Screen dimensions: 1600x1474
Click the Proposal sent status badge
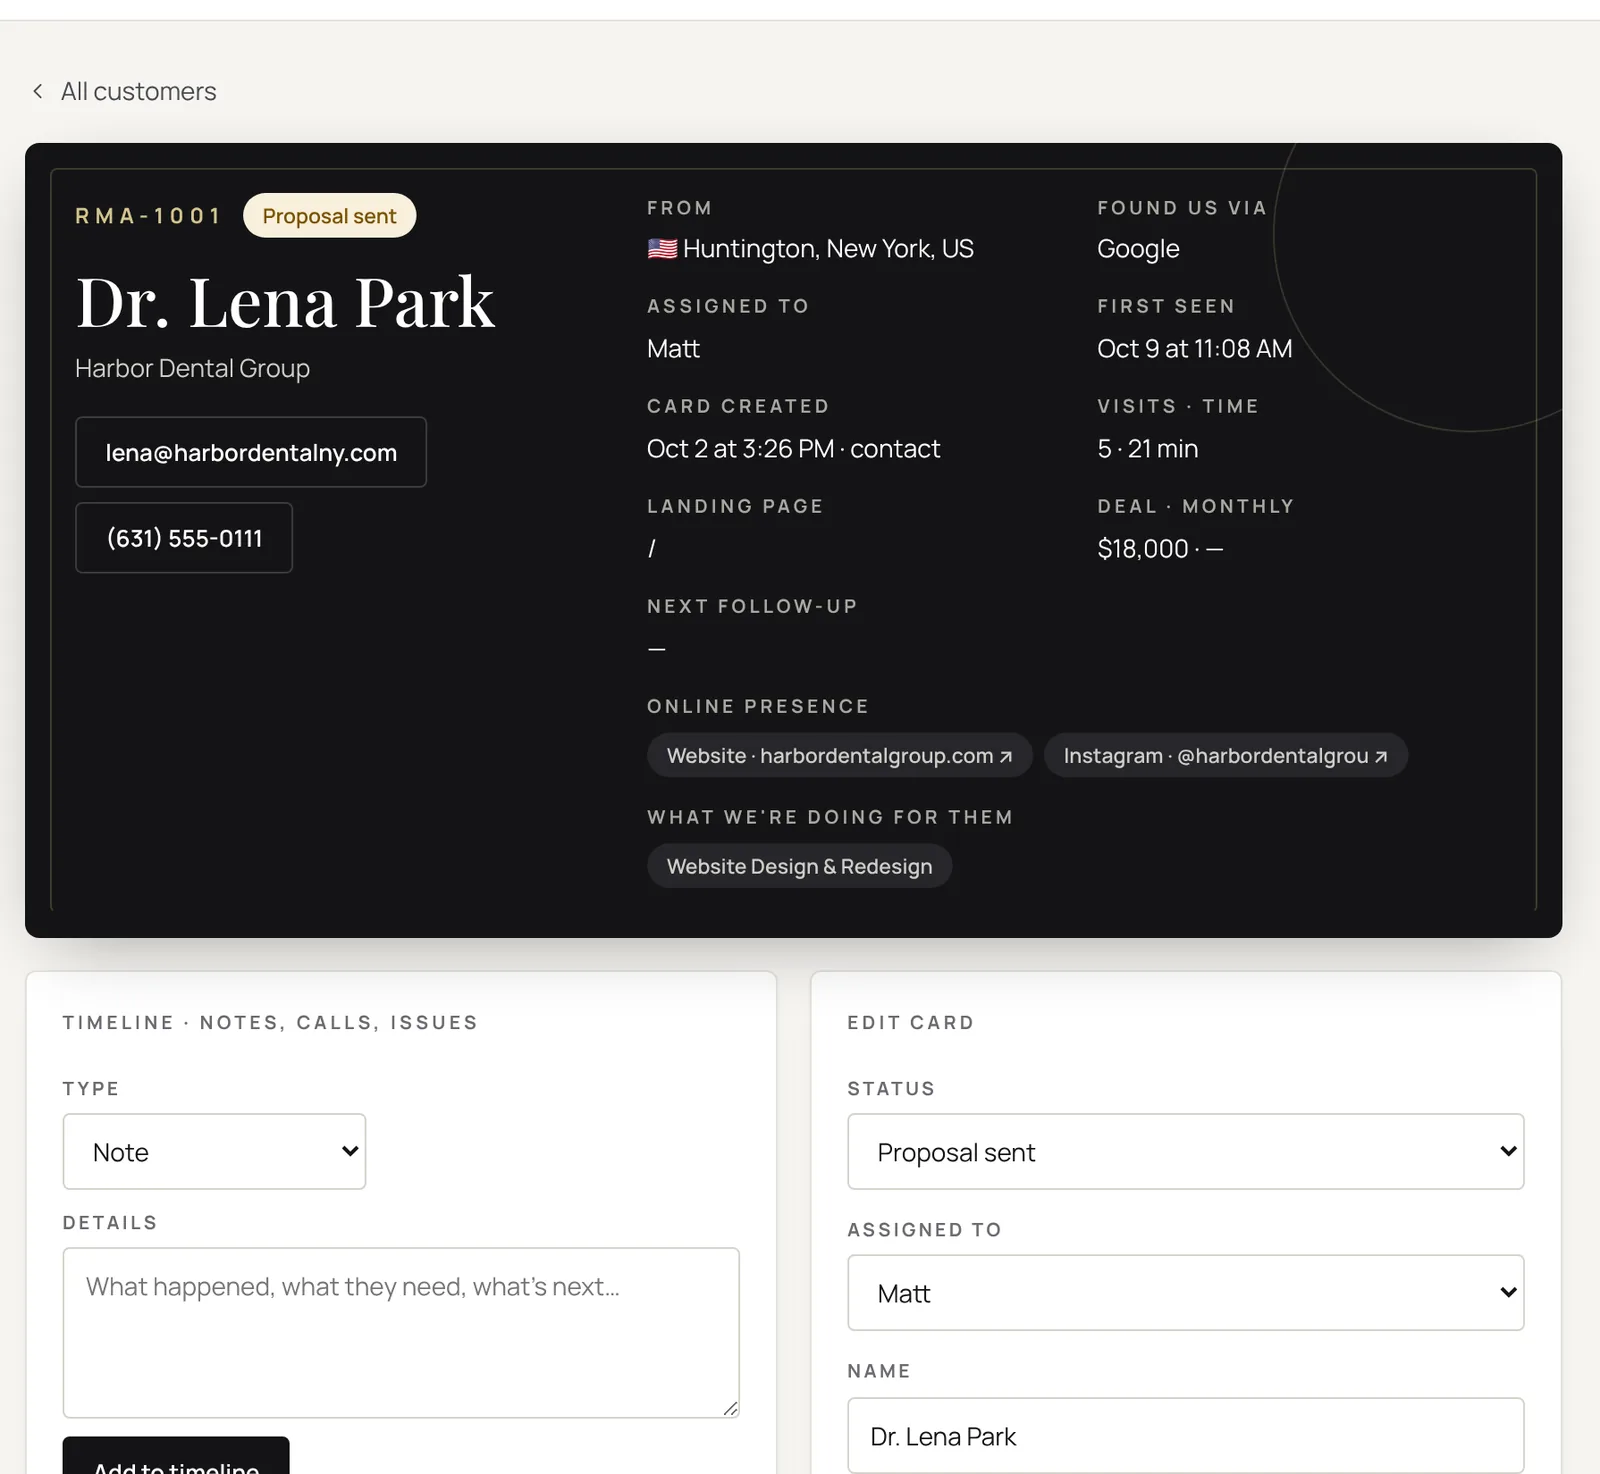329,216
